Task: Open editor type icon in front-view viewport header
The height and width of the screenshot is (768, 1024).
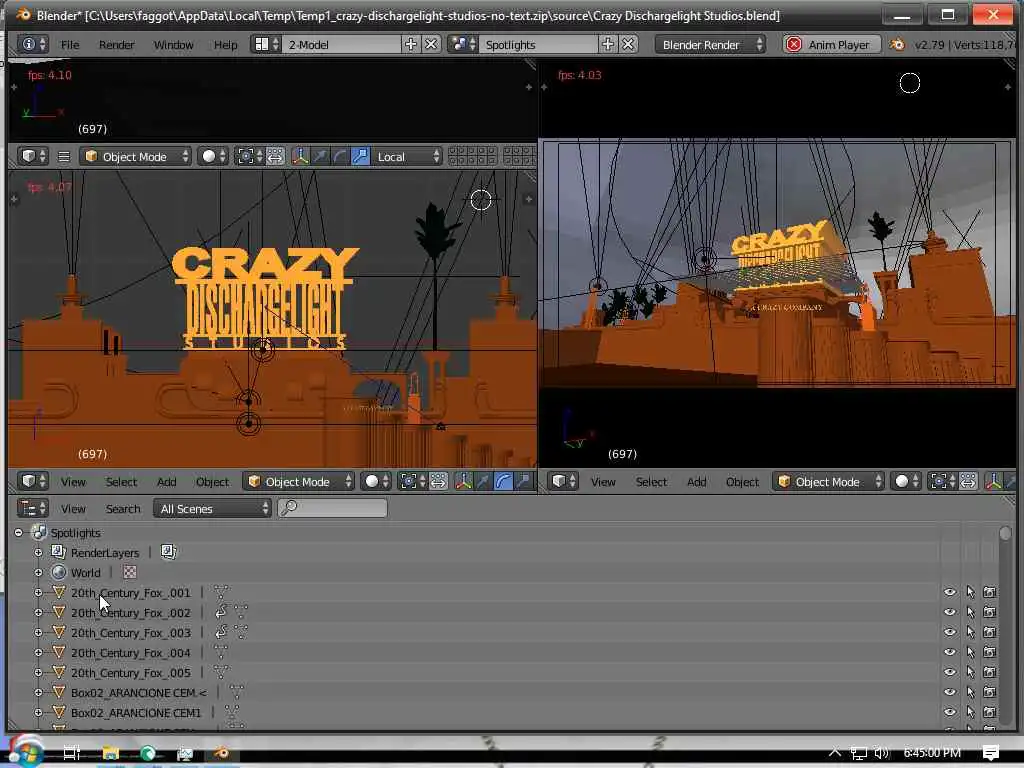Action: [33, 481]
